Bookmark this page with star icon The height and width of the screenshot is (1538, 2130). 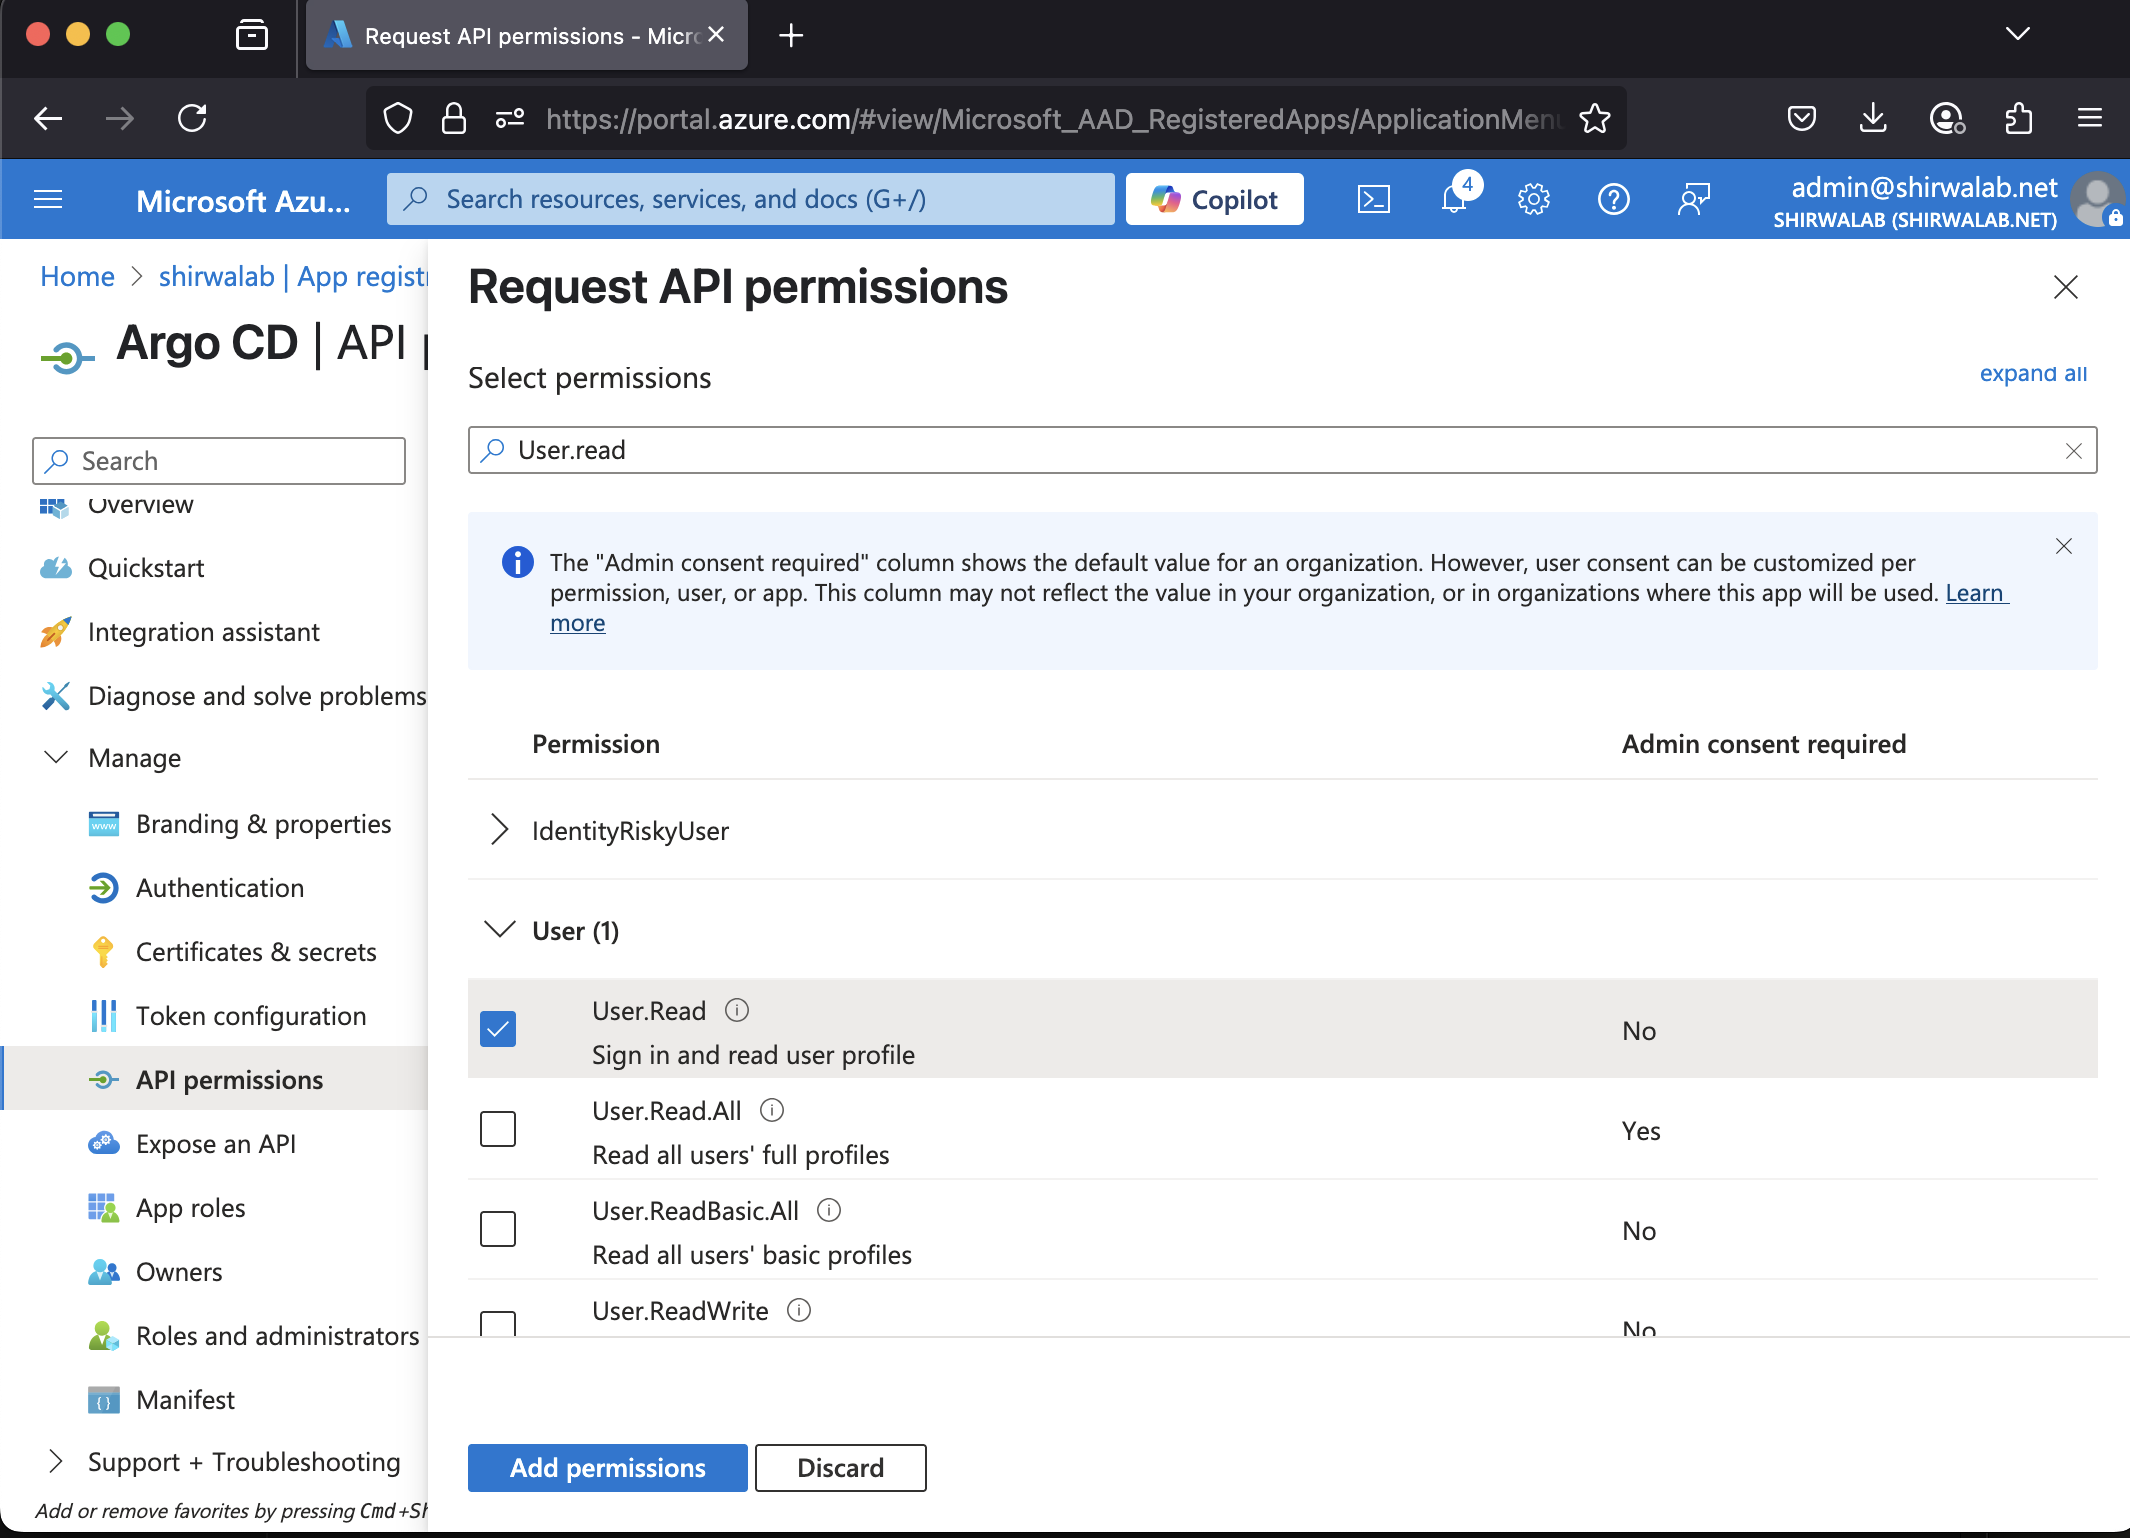pos(1595,119)
